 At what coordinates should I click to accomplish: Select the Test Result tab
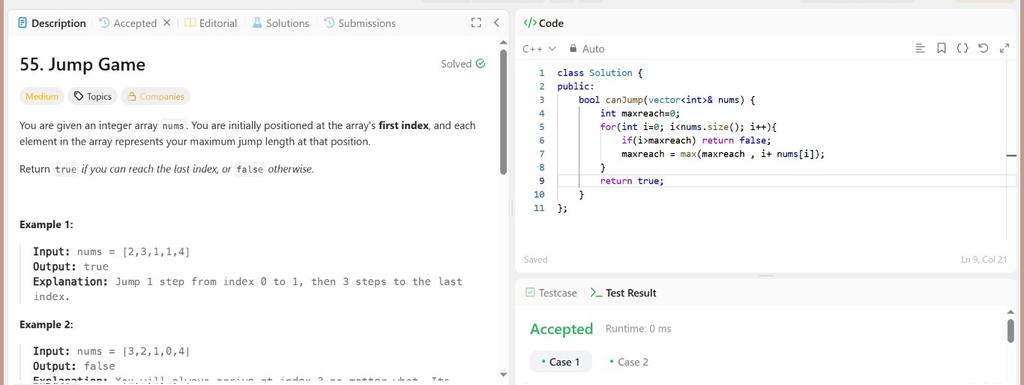tap(623, 293)
